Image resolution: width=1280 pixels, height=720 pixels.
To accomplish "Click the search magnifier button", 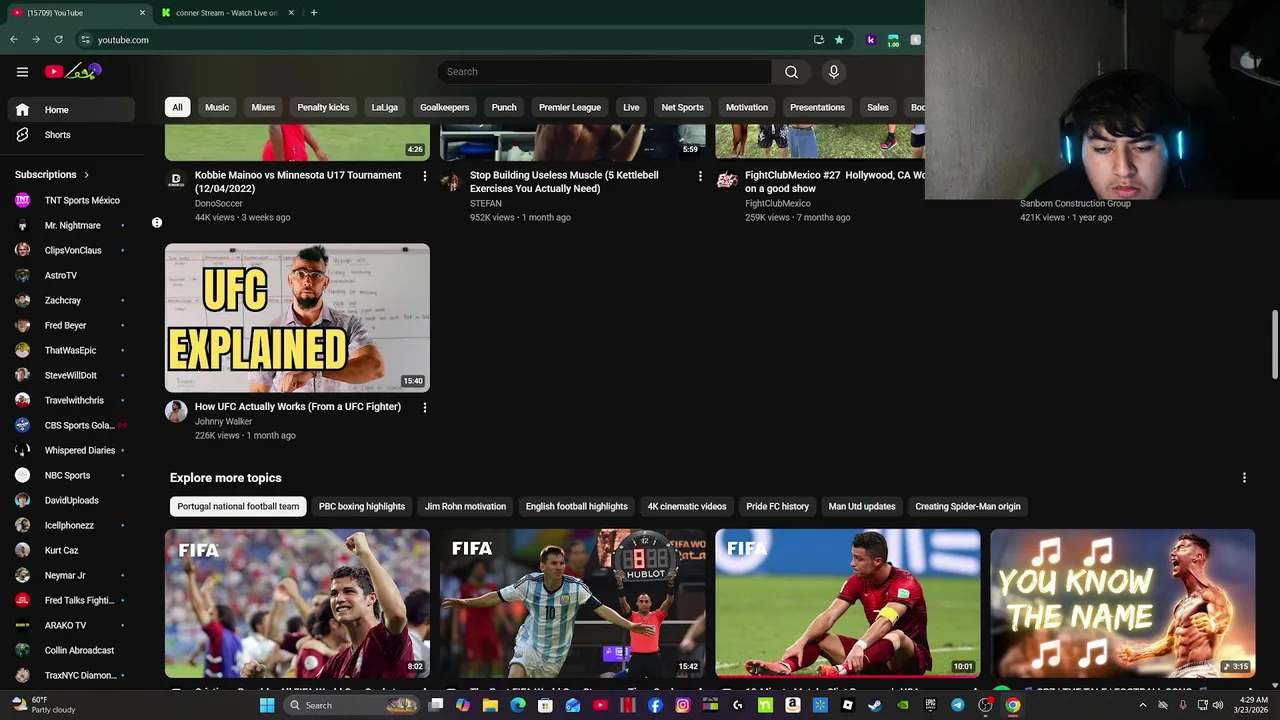I will point(791,72).
